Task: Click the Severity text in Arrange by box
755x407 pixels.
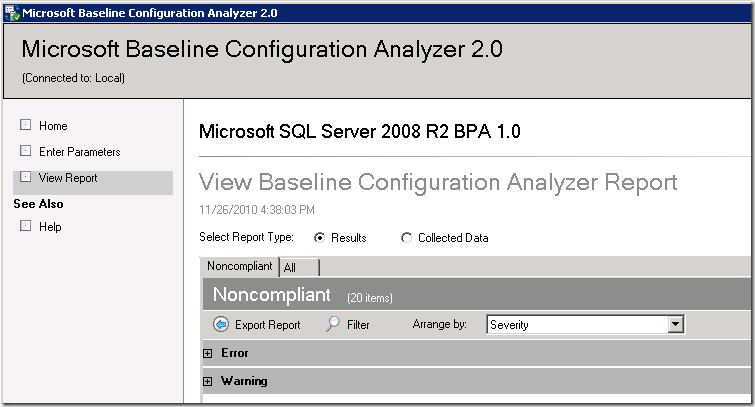Action: [x=510, y=325]
